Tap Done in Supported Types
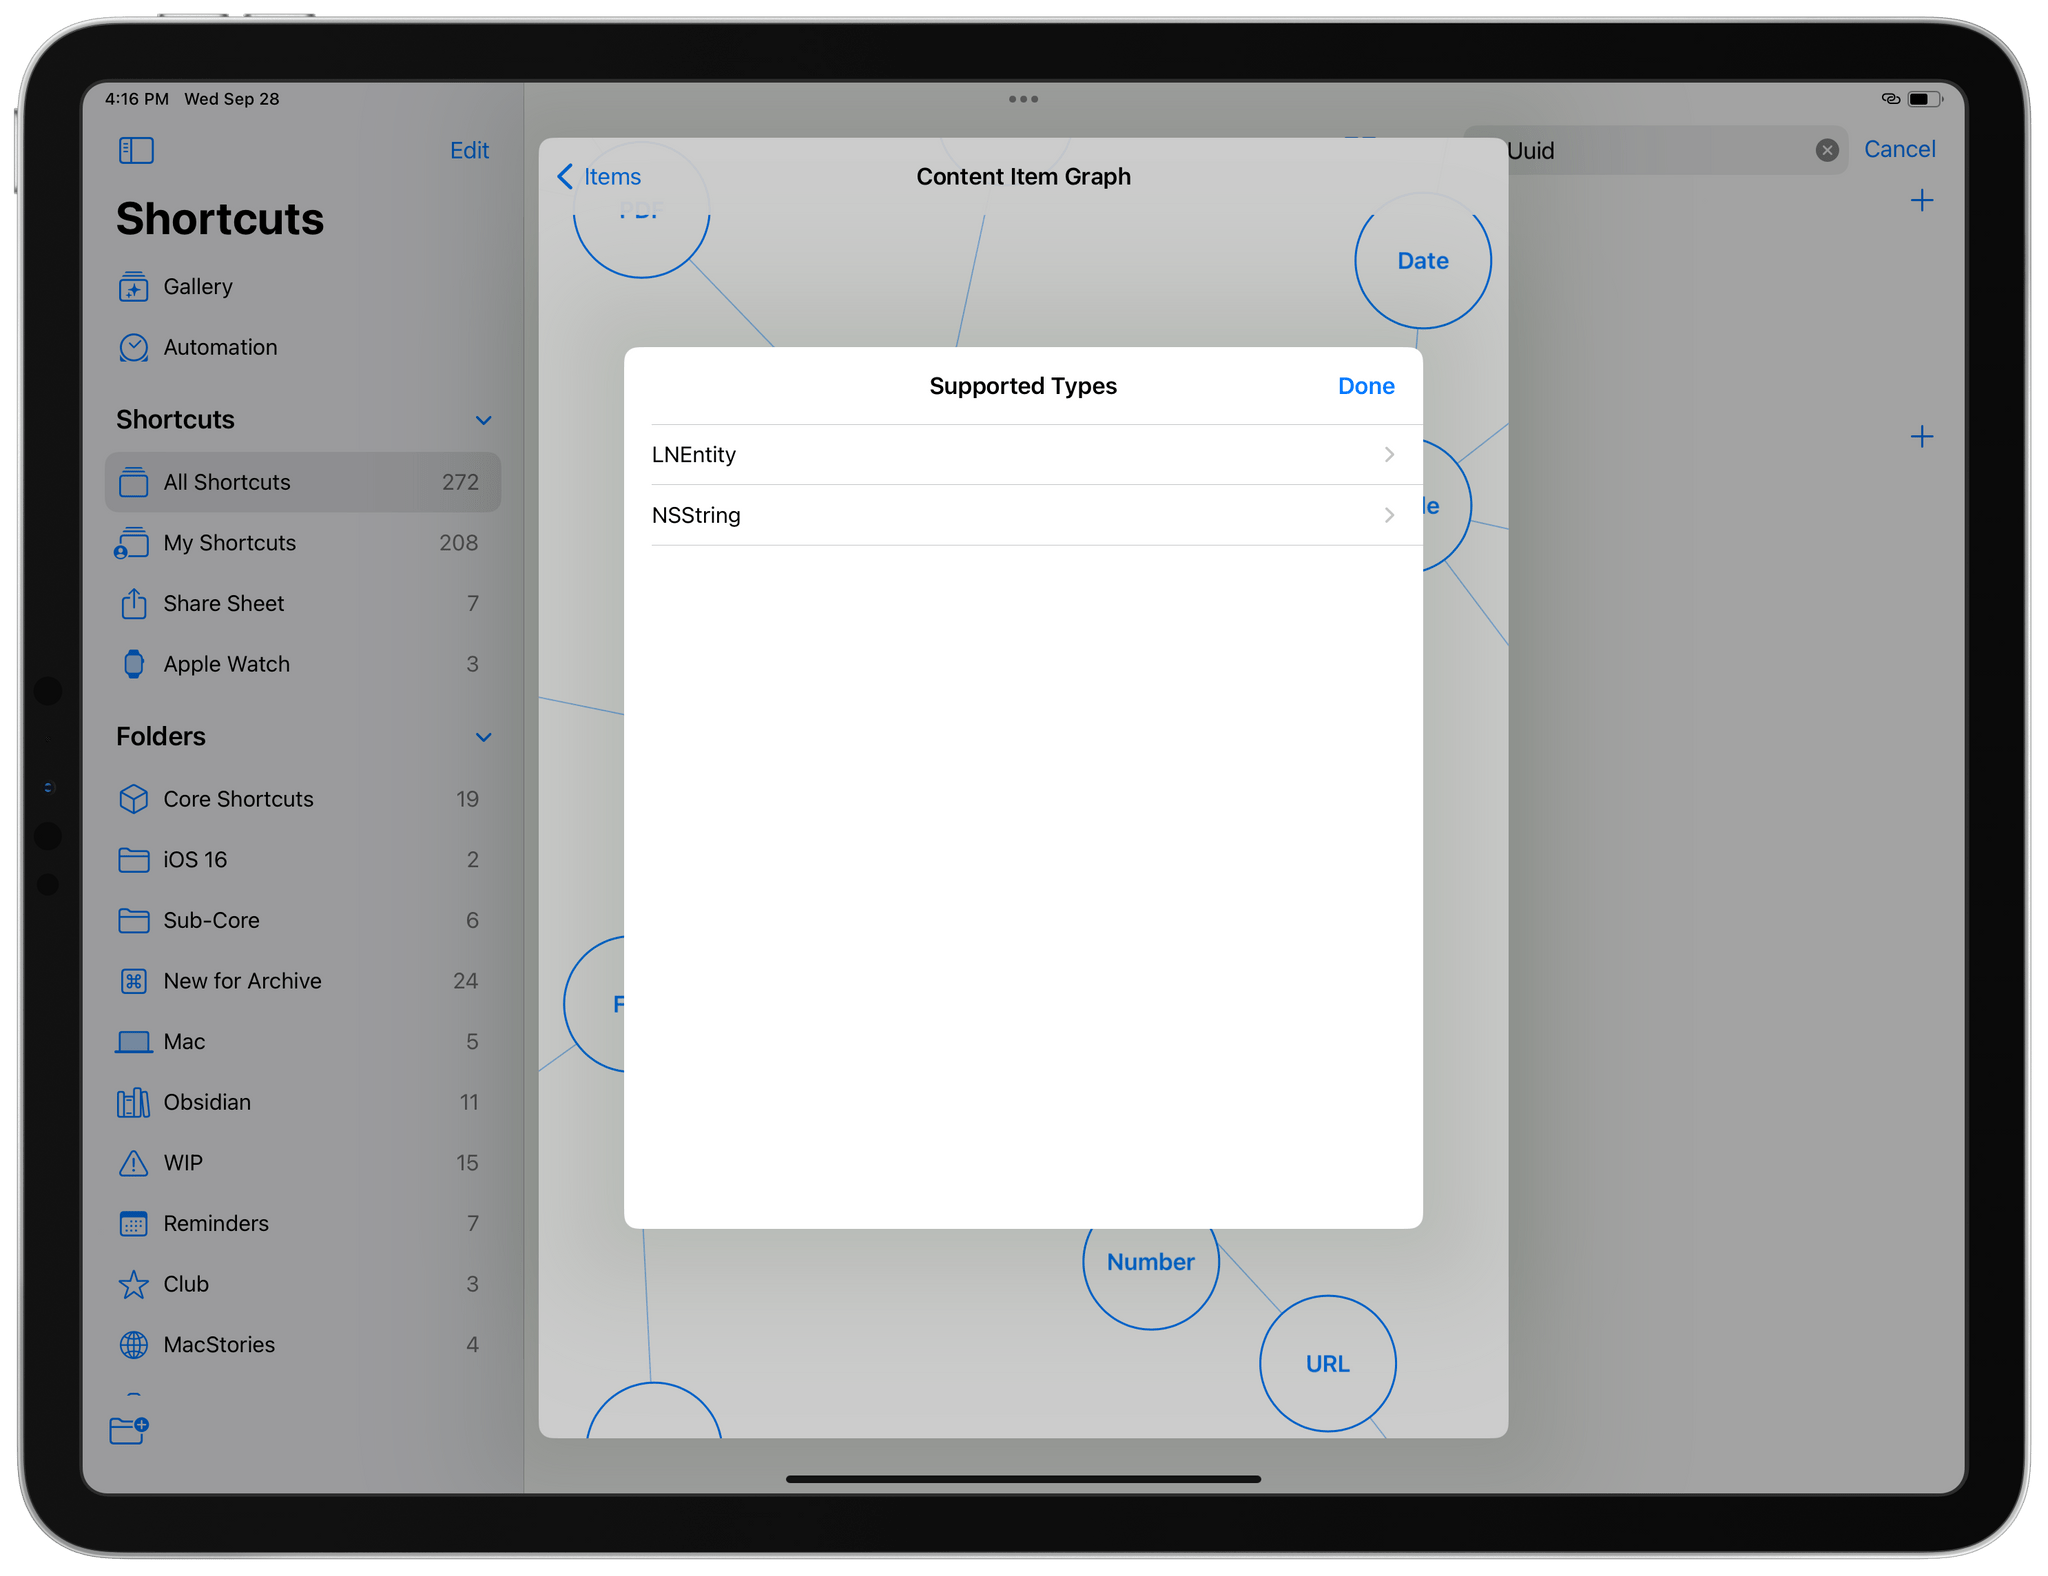 [1366, 386]
